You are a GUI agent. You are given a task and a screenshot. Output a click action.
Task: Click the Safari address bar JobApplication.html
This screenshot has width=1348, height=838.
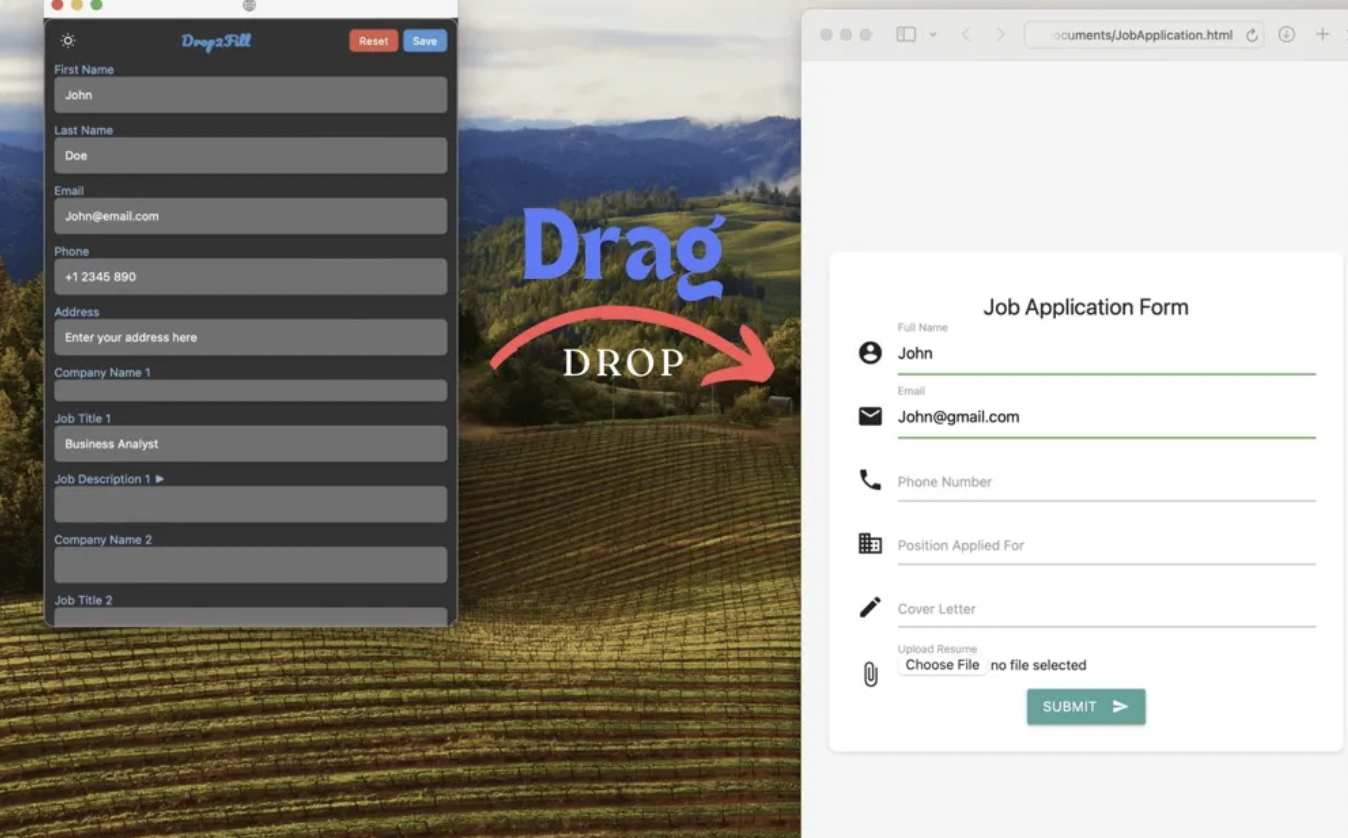[x=1144, y=35]
